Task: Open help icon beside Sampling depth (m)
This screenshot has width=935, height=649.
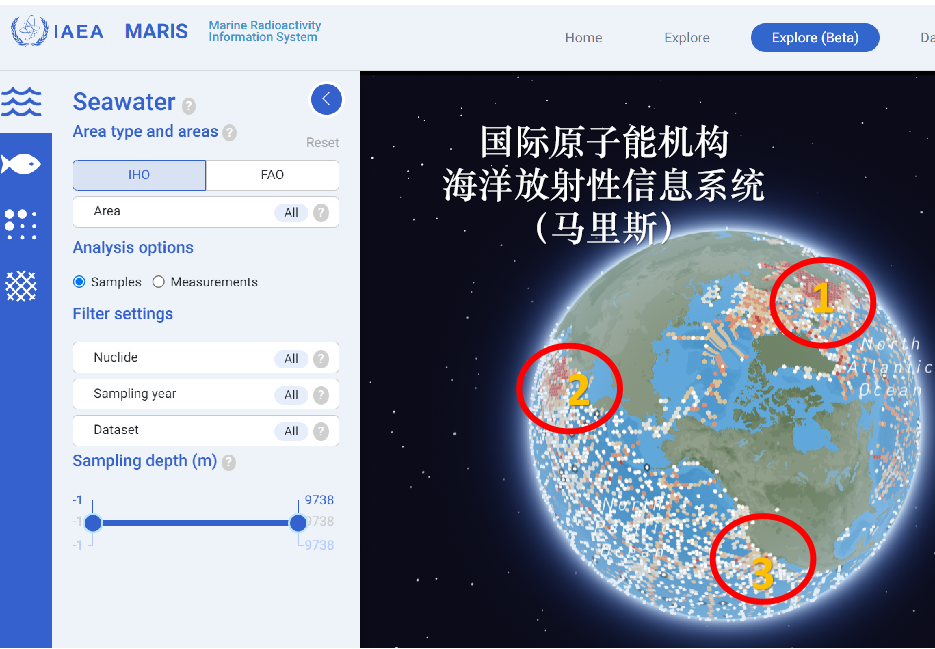Action: (229, 462)
